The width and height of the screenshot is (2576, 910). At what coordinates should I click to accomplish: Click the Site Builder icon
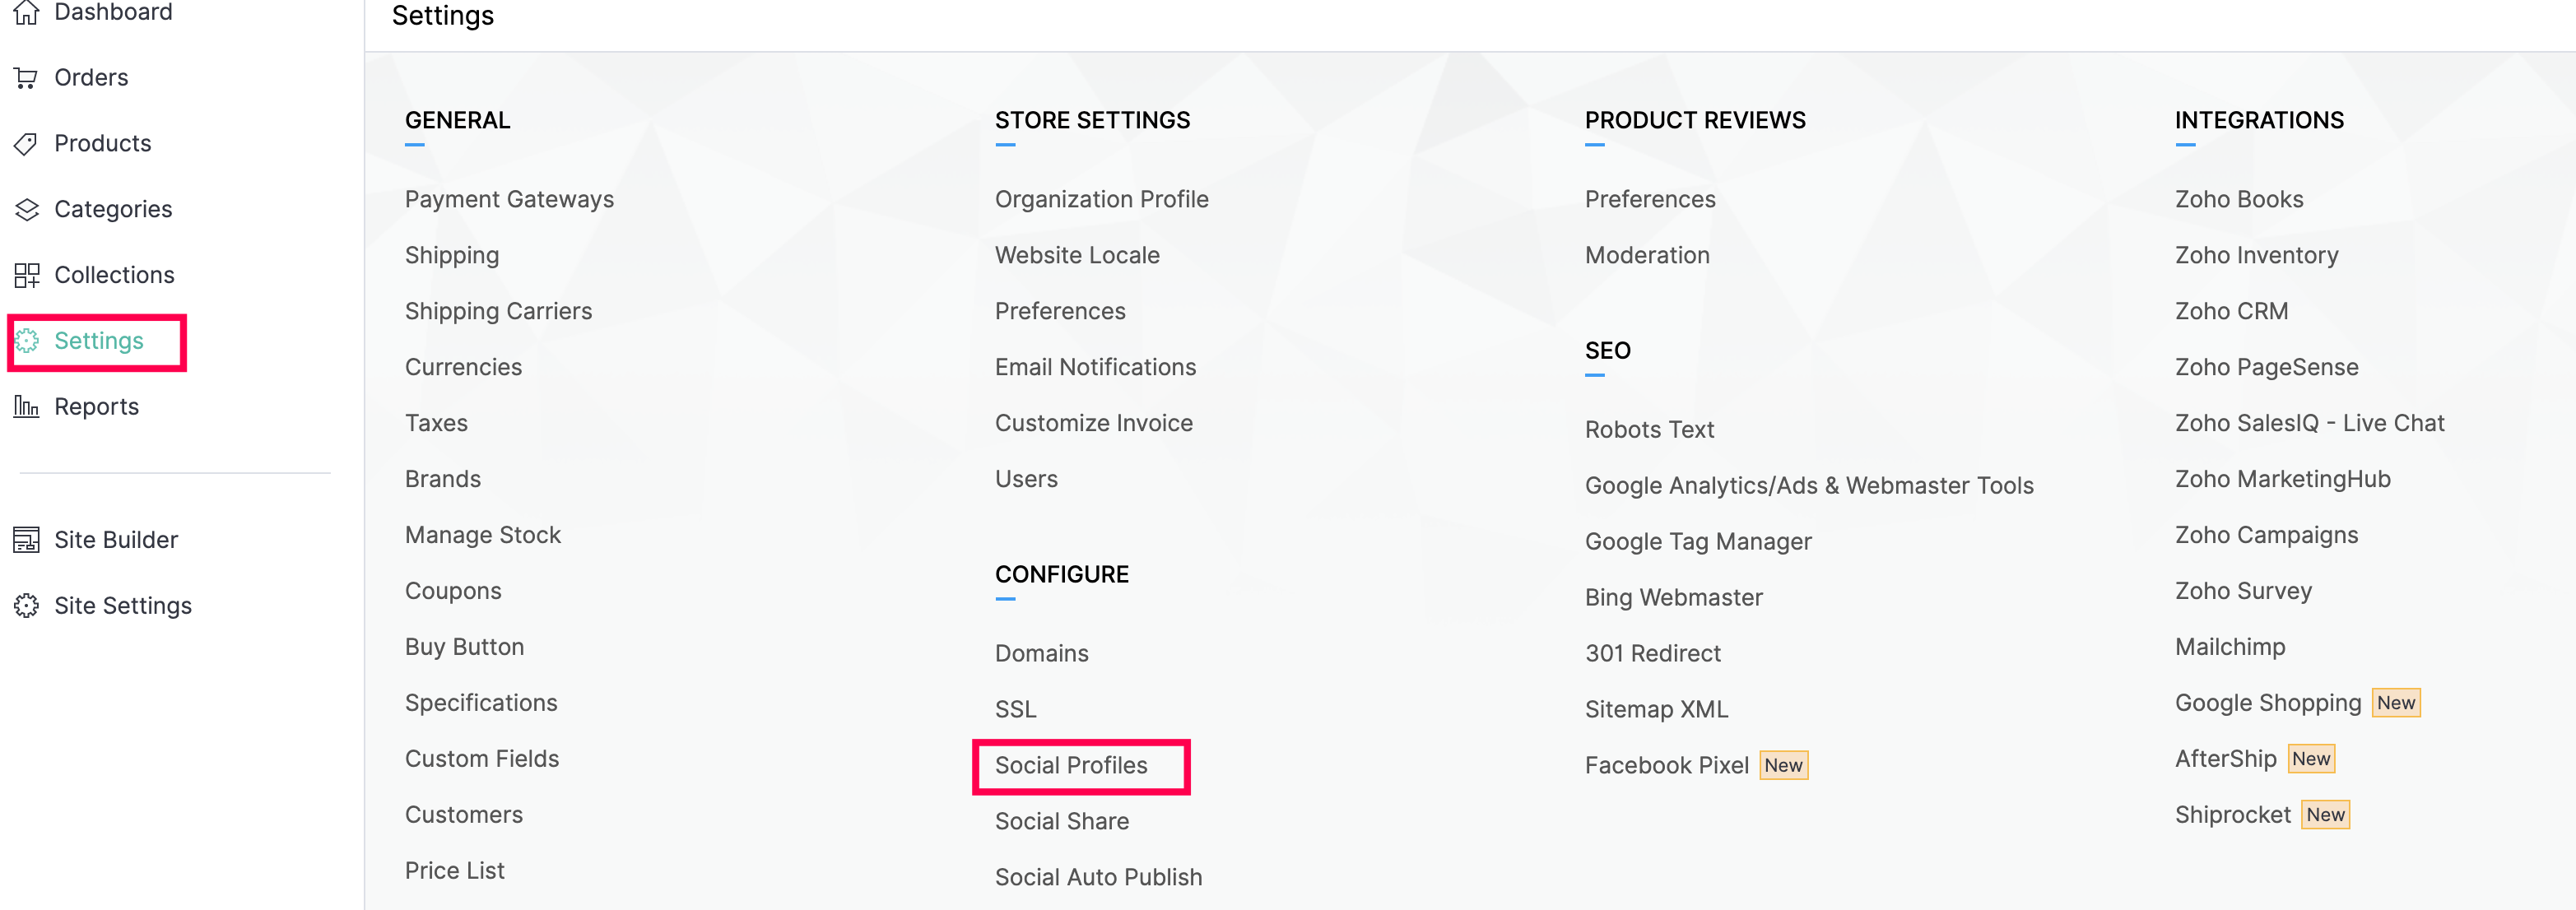[27, 540]
